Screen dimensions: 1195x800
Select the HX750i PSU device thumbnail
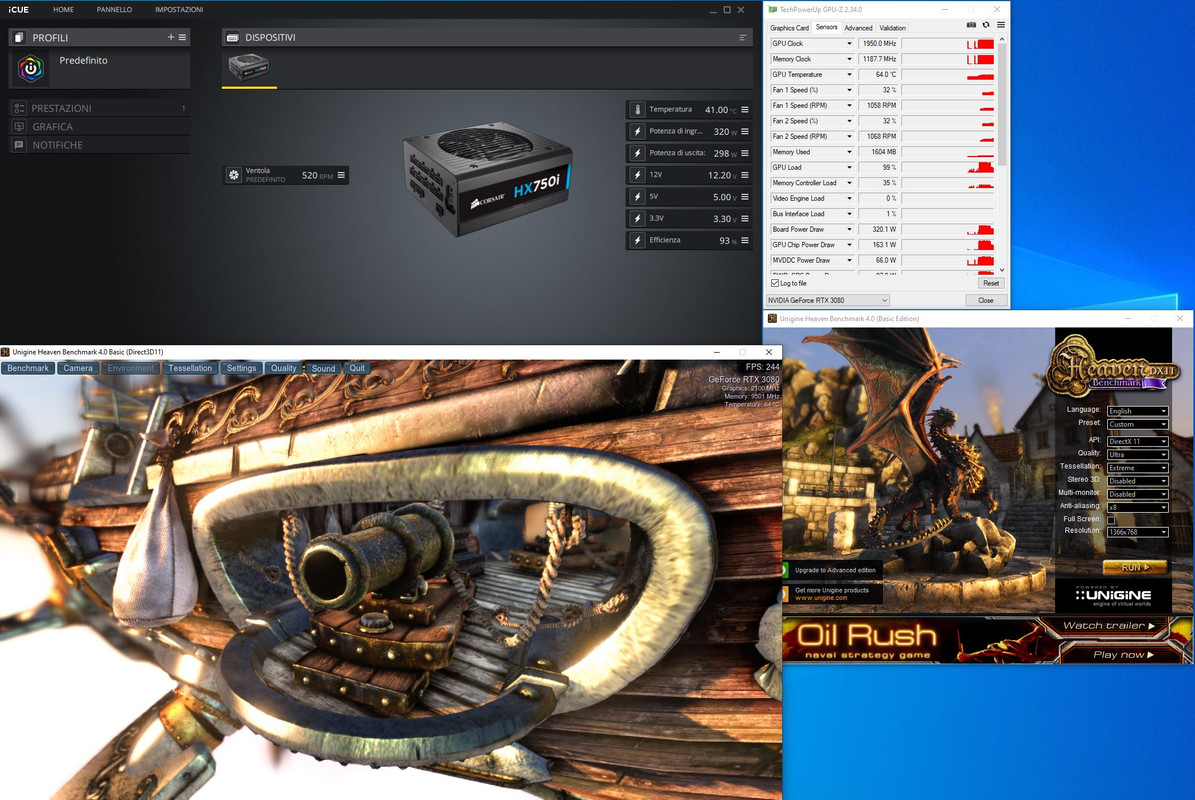pyautogui.click(x=248, y=67)
